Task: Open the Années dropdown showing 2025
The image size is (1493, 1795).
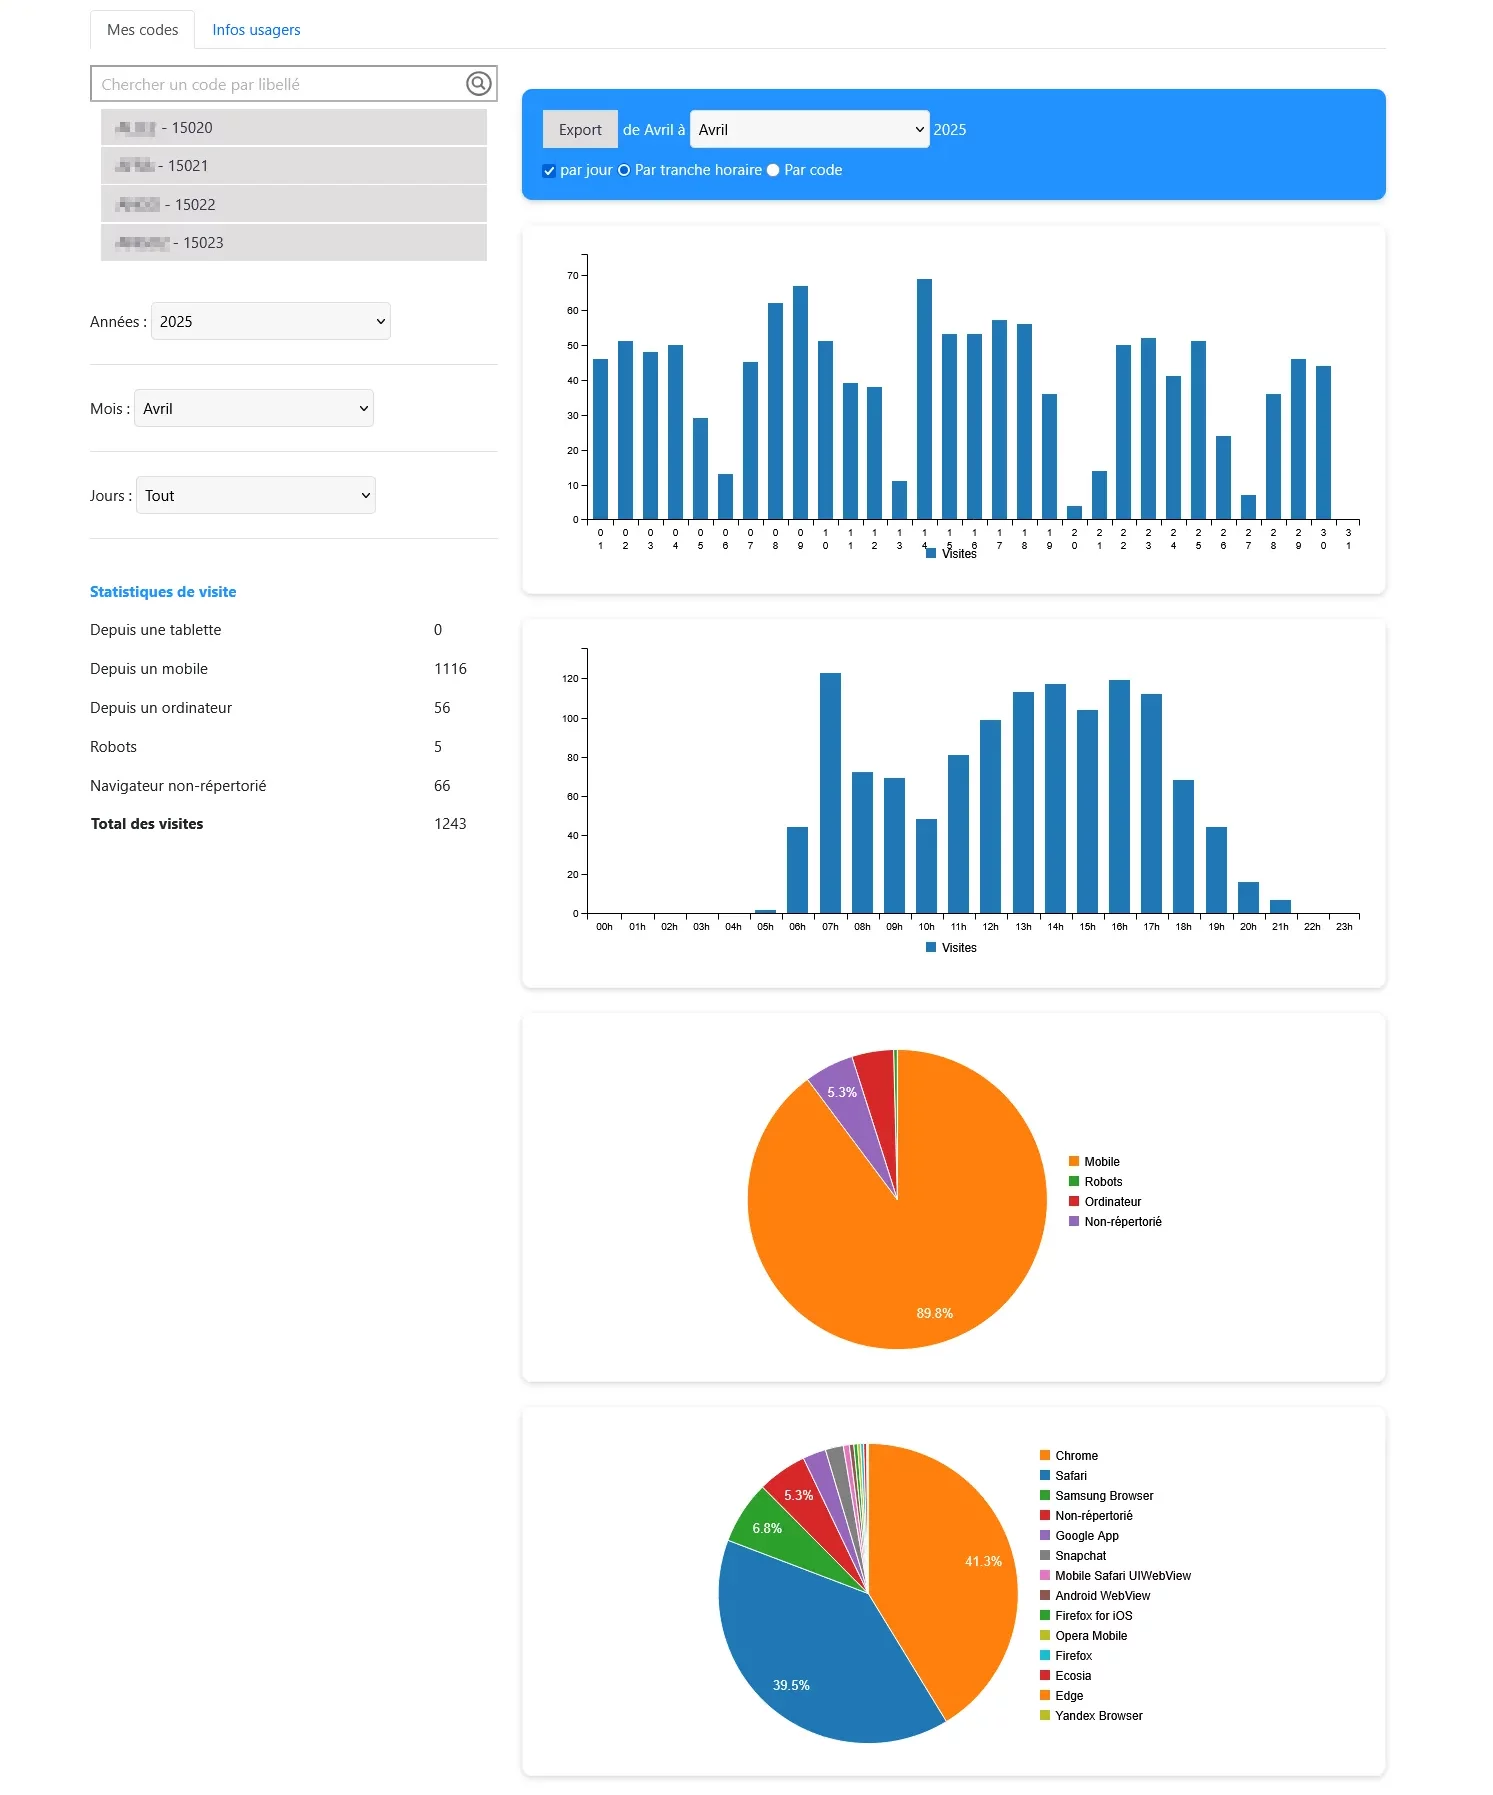Action: pos(270,321)
